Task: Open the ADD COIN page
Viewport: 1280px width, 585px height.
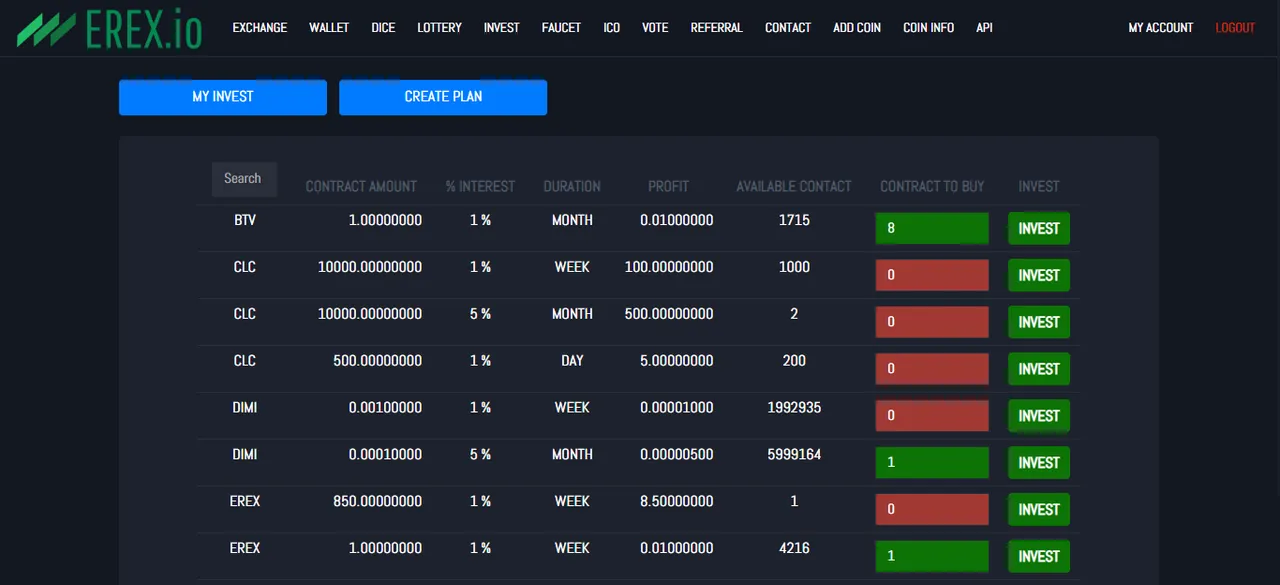Action: coord(857,28)
